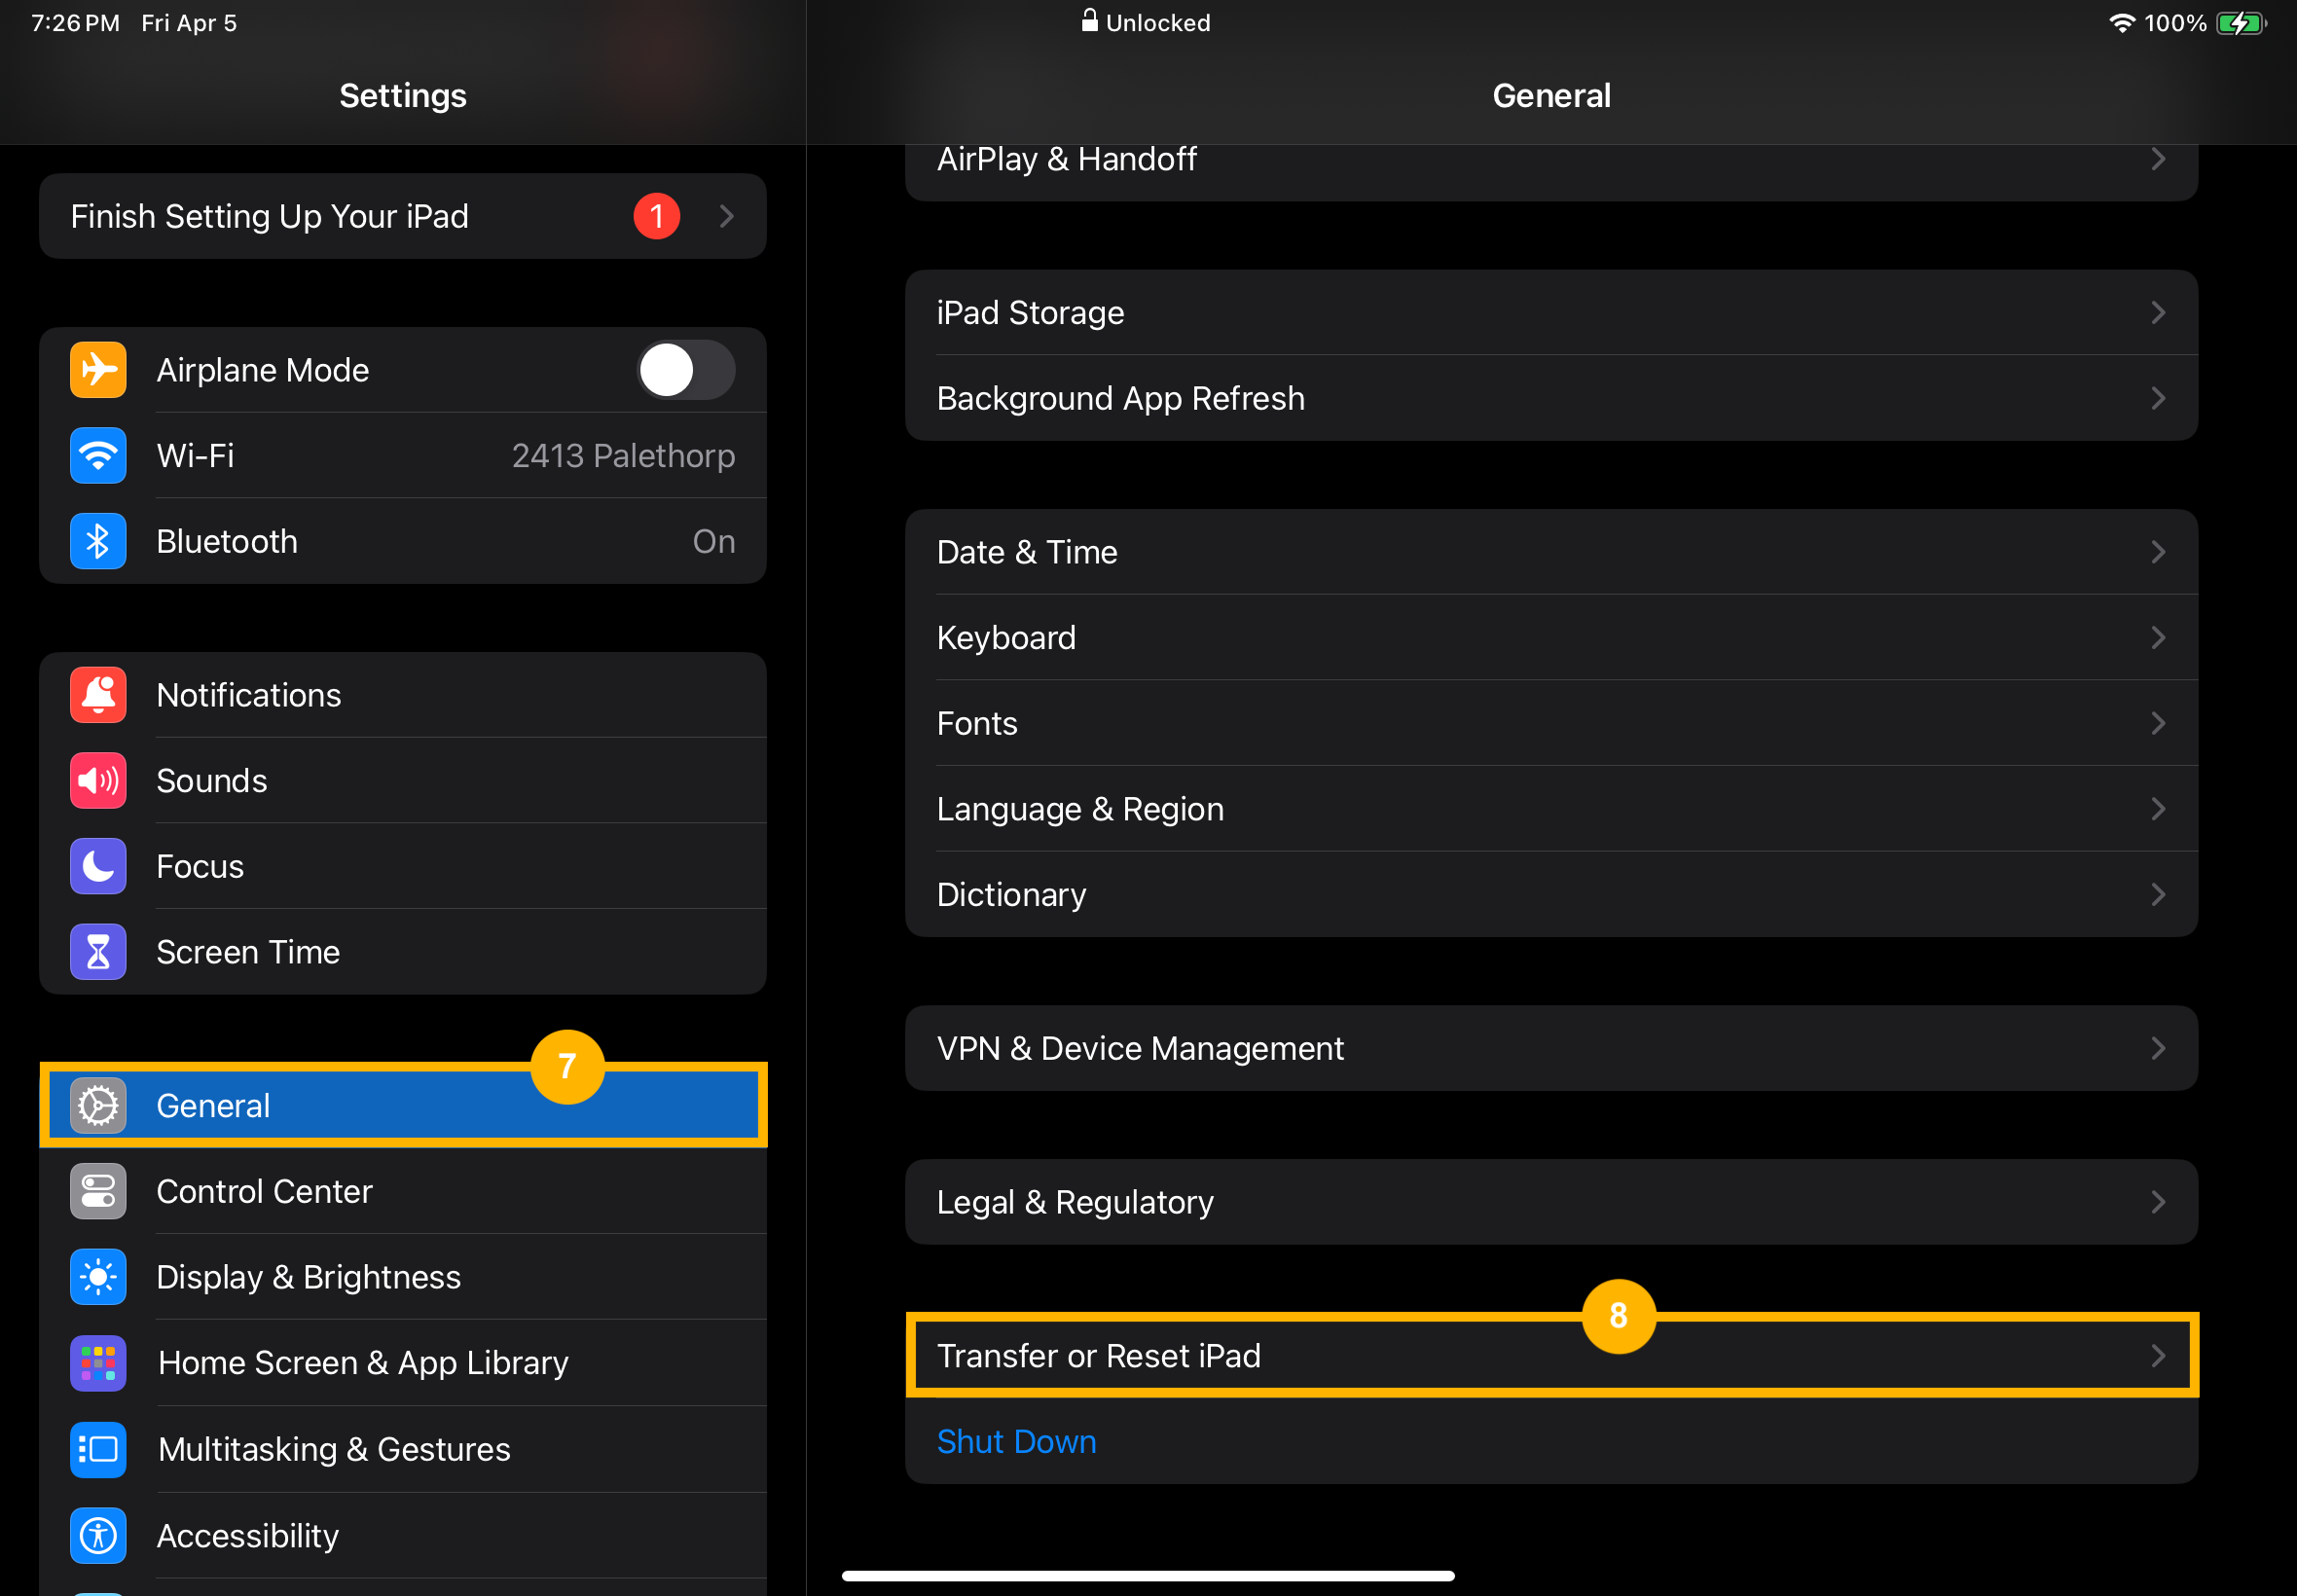This screenshot has height=1596, width=2297.
Task: Select Accessibility in sidebar
Action: tap(403, 1535)
